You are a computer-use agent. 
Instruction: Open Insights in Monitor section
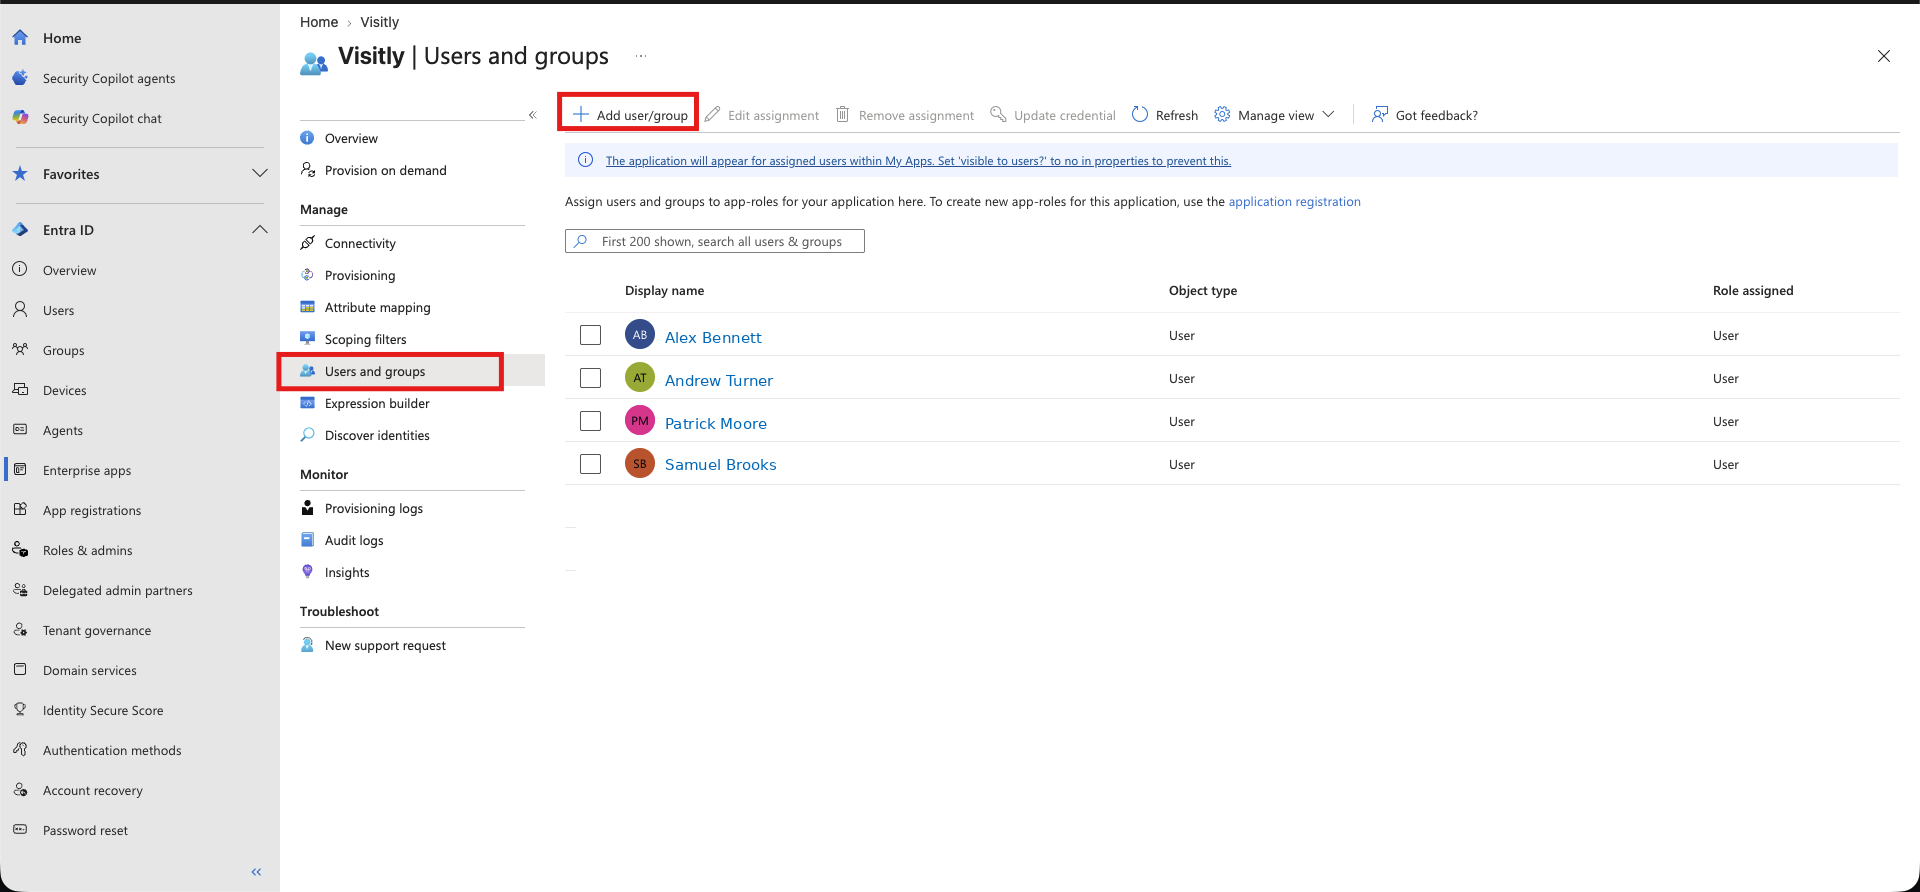pos(347,572)
